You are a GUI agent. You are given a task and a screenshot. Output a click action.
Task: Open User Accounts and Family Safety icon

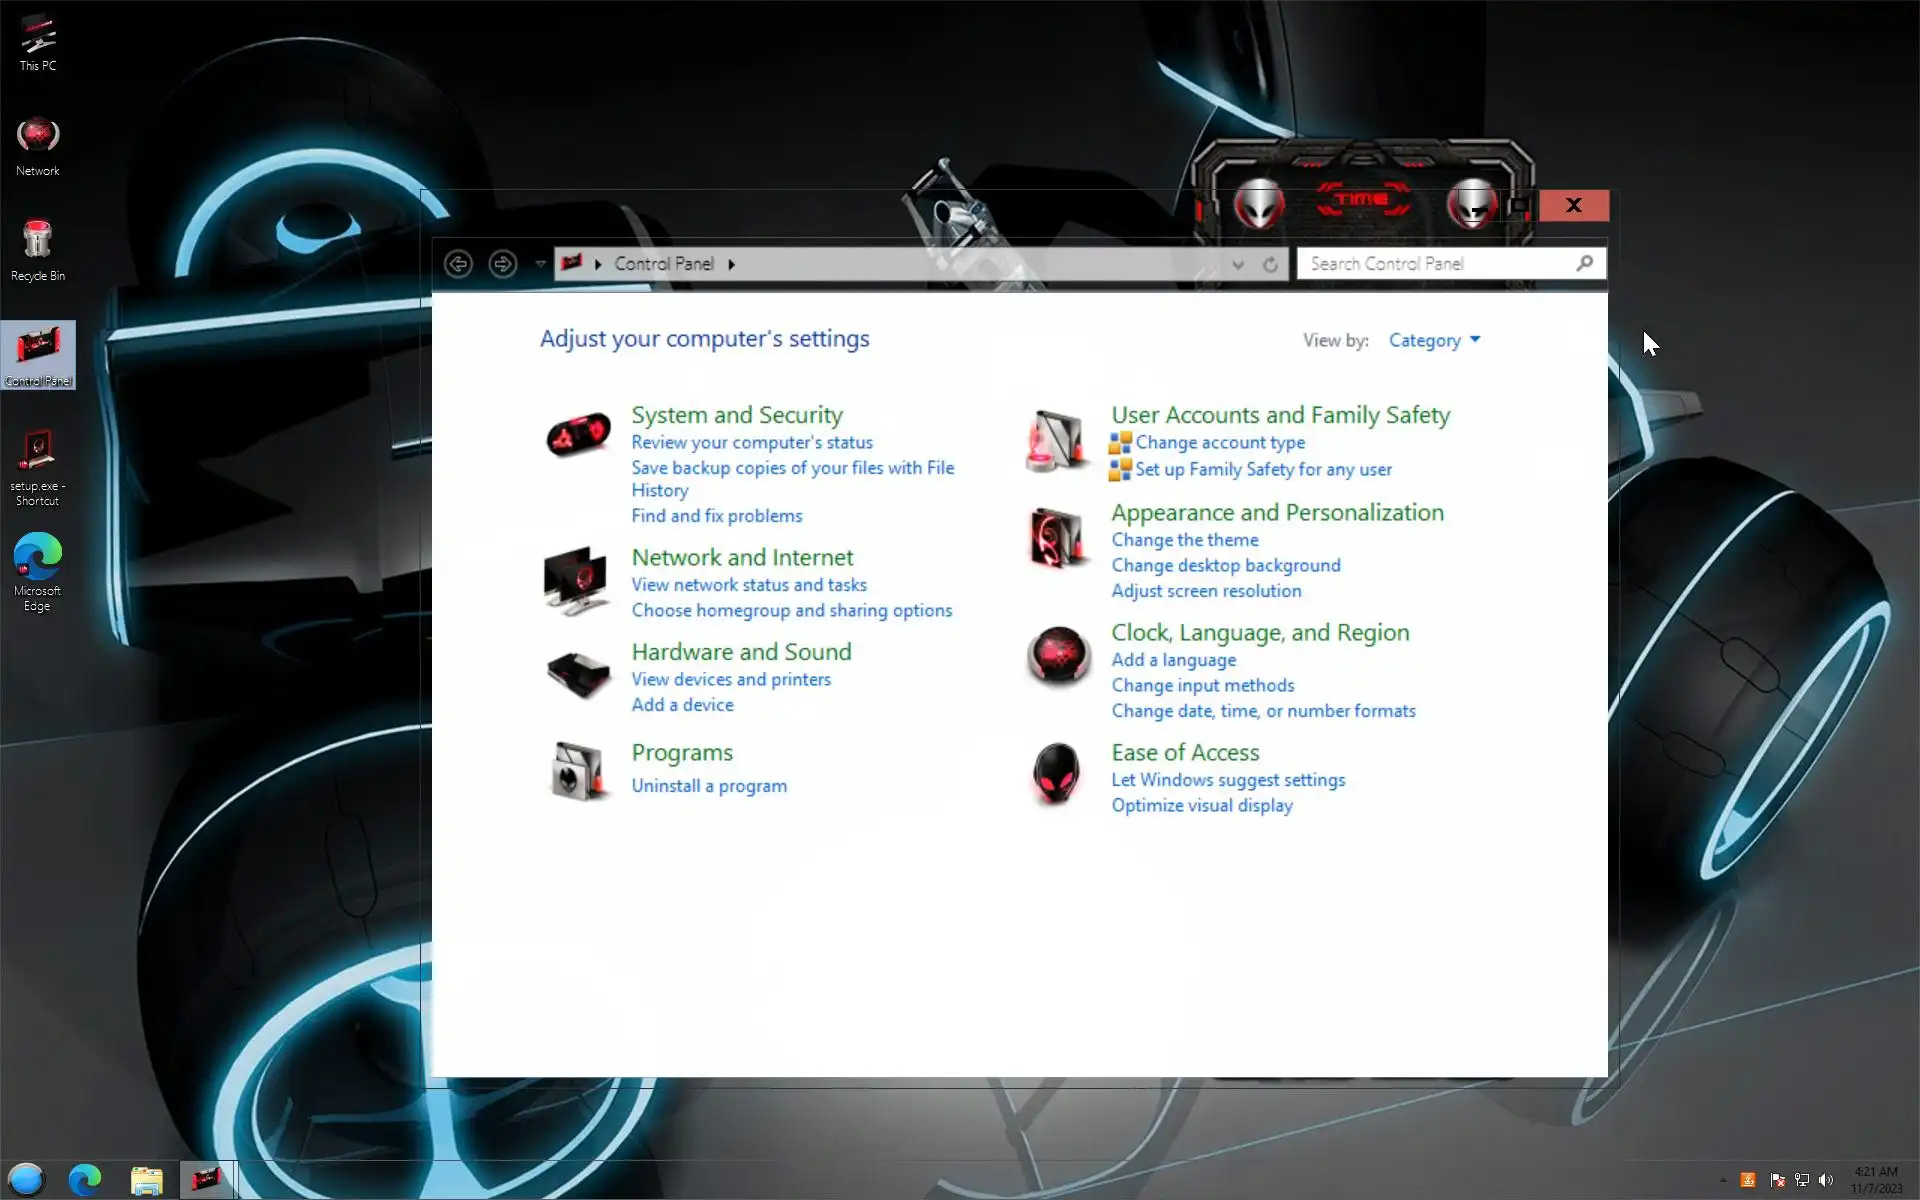coord(1057,440)
